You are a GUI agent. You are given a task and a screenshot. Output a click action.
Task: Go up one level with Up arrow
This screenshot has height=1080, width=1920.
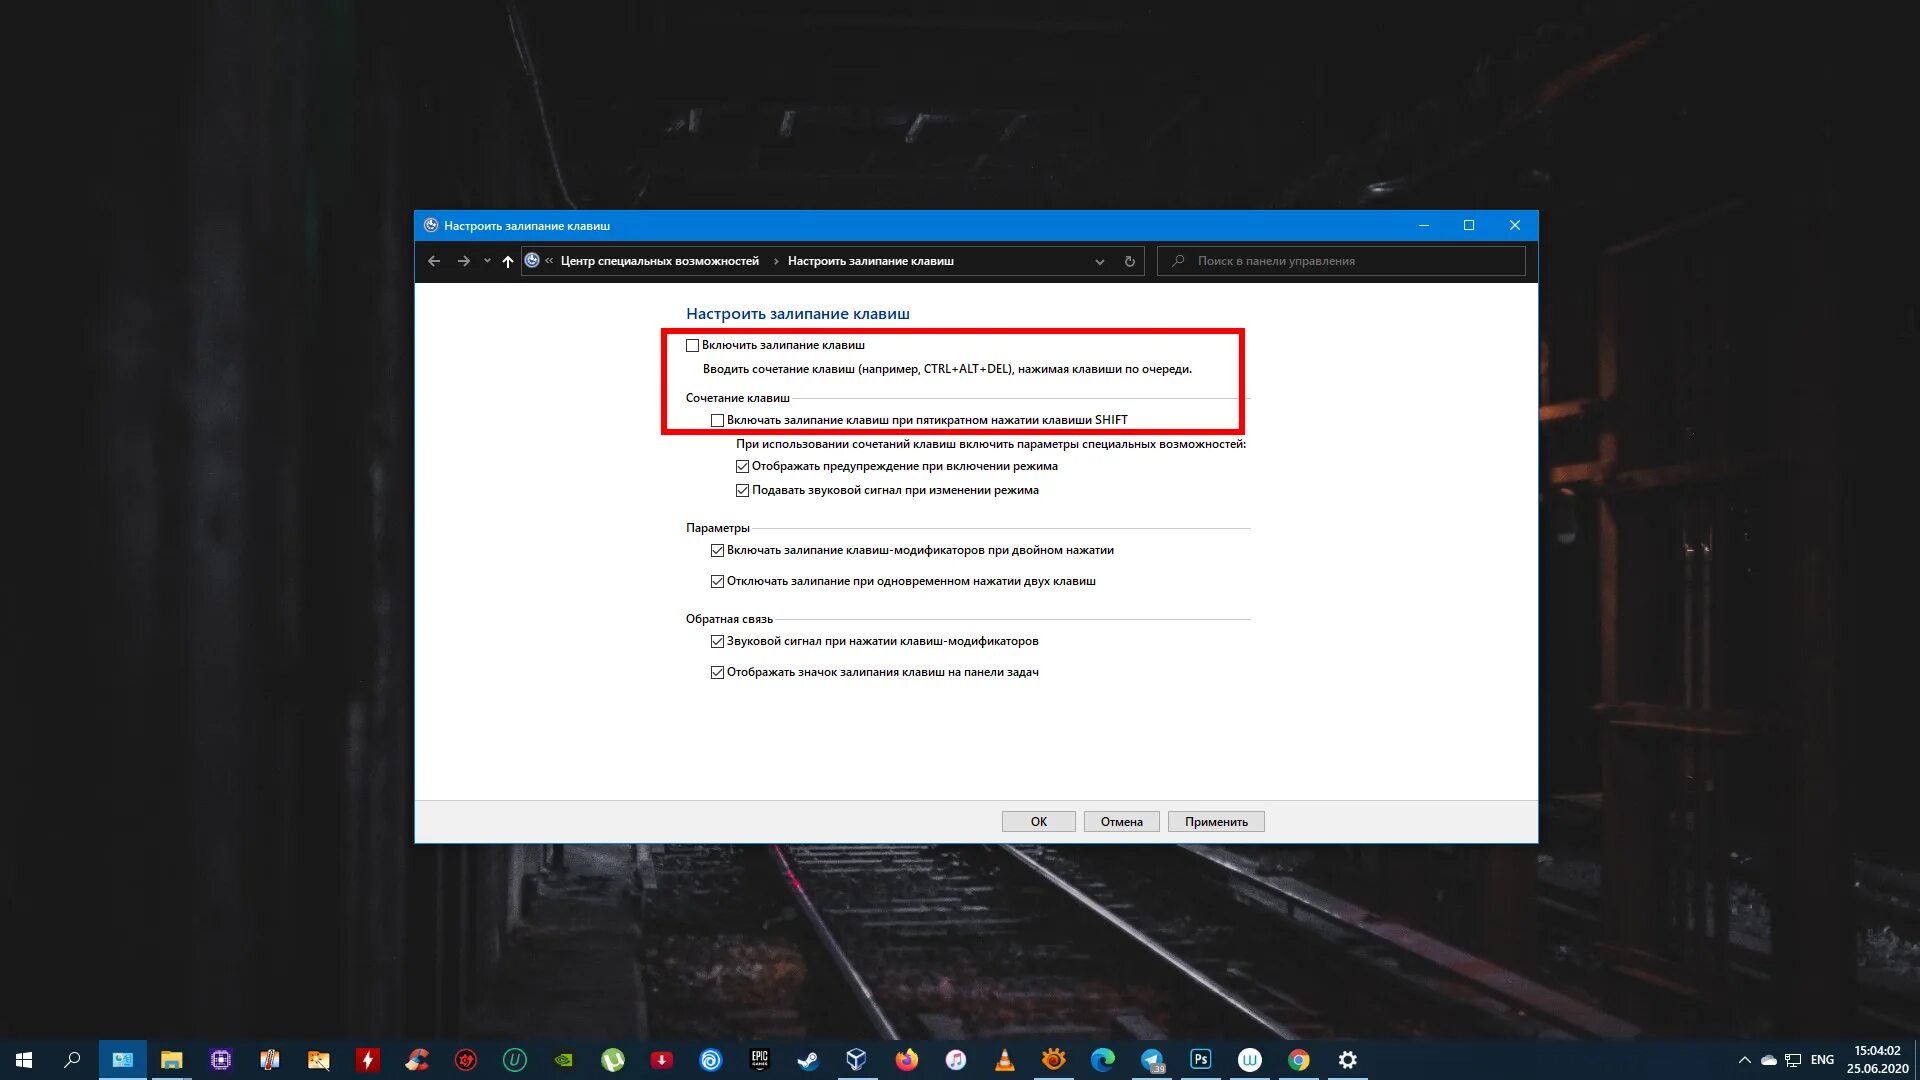tap(508, 261)
